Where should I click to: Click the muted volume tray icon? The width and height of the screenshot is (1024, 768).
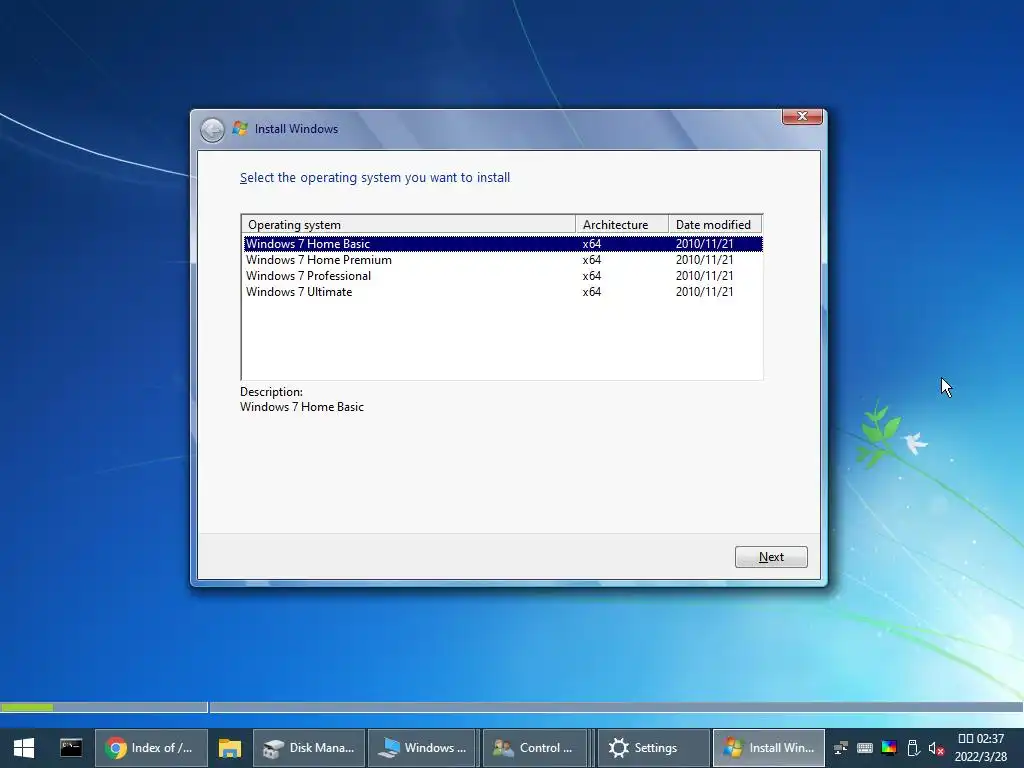[936, 749]
